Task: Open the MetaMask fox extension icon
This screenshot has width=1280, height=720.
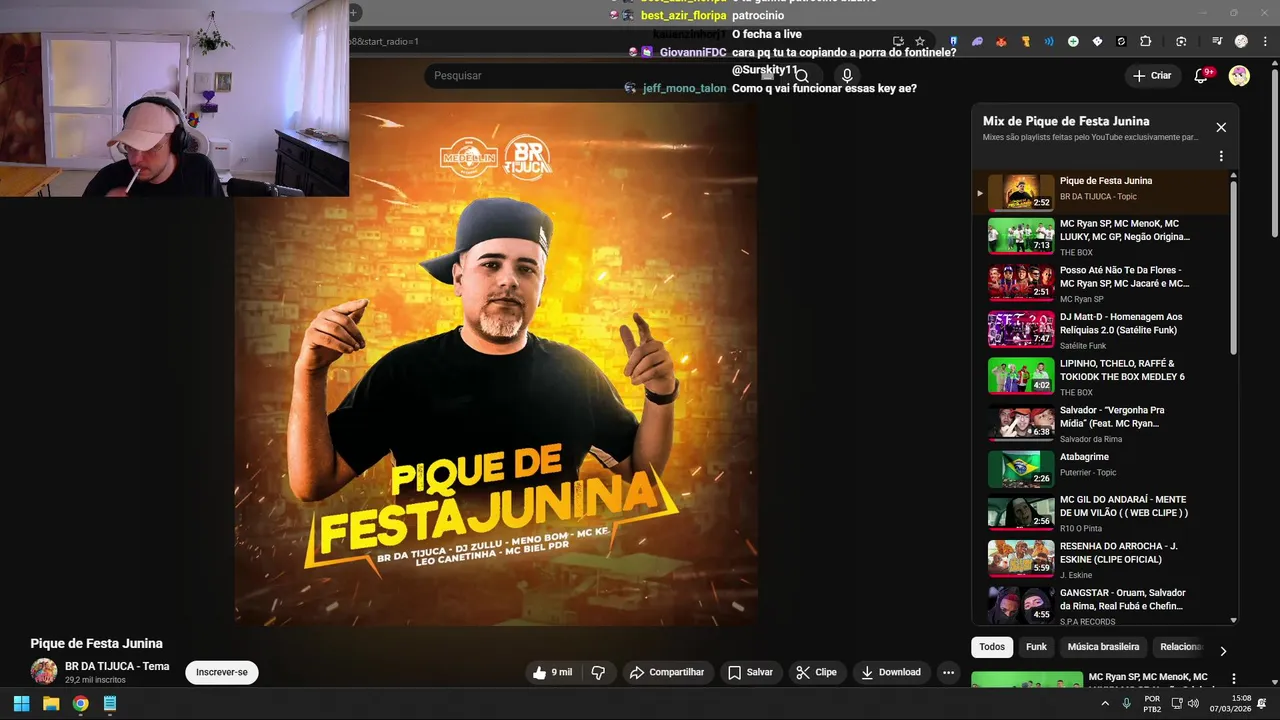Action: pyautogui.click(x=1001, y=42)
